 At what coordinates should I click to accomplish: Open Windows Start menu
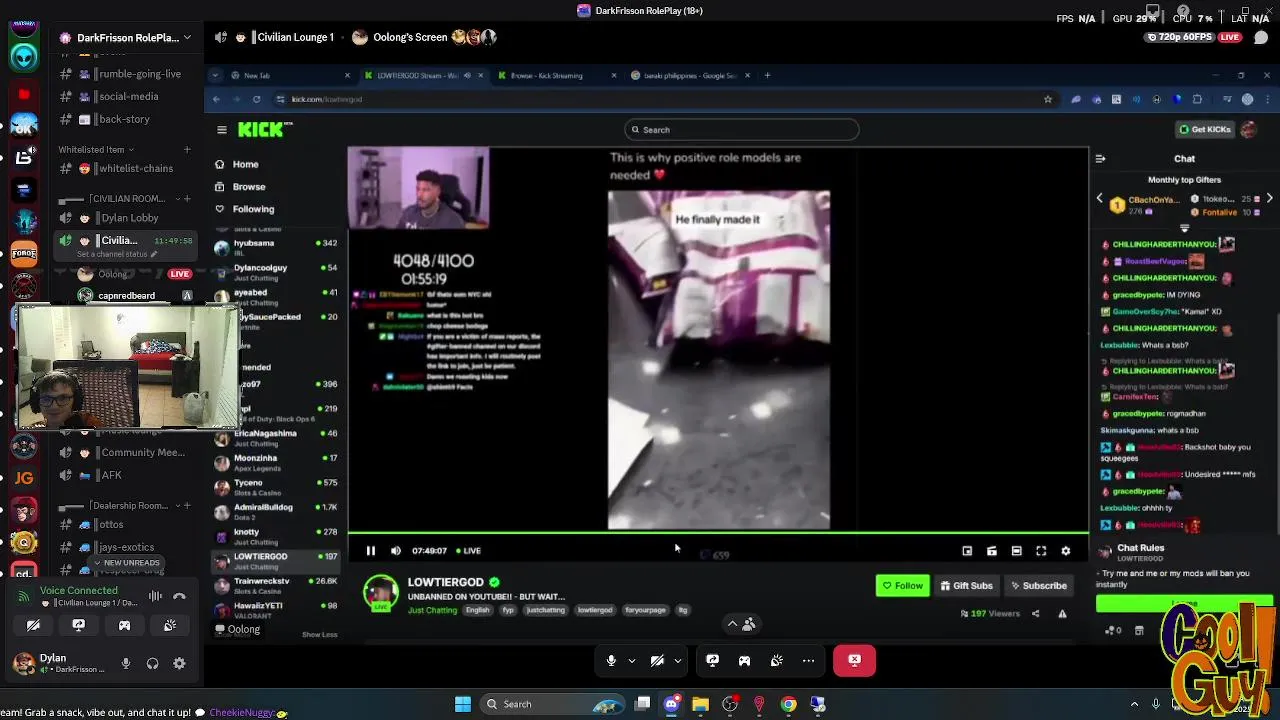[463, 704]
